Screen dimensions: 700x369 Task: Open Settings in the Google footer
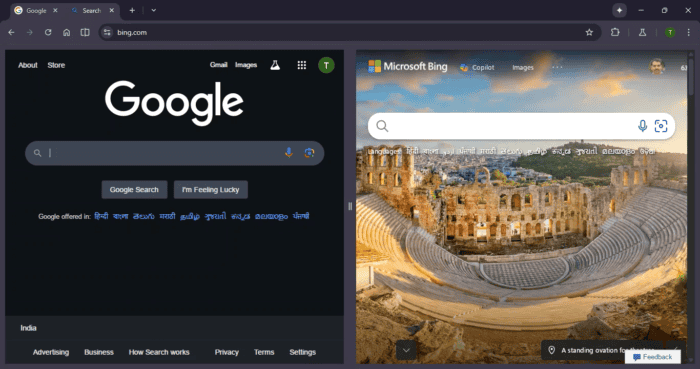(302, 352)
